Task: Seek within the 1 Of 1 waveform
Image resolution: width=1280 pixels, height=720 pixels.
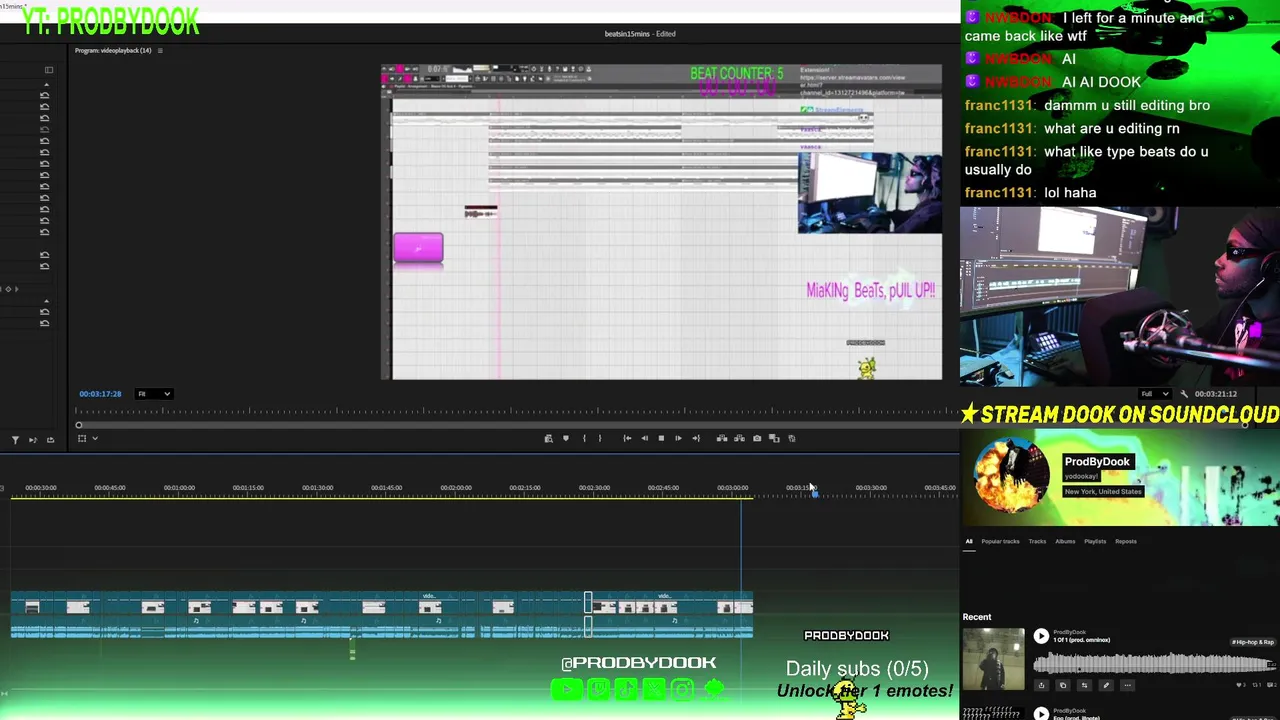Action: (x=1154, y=662)
